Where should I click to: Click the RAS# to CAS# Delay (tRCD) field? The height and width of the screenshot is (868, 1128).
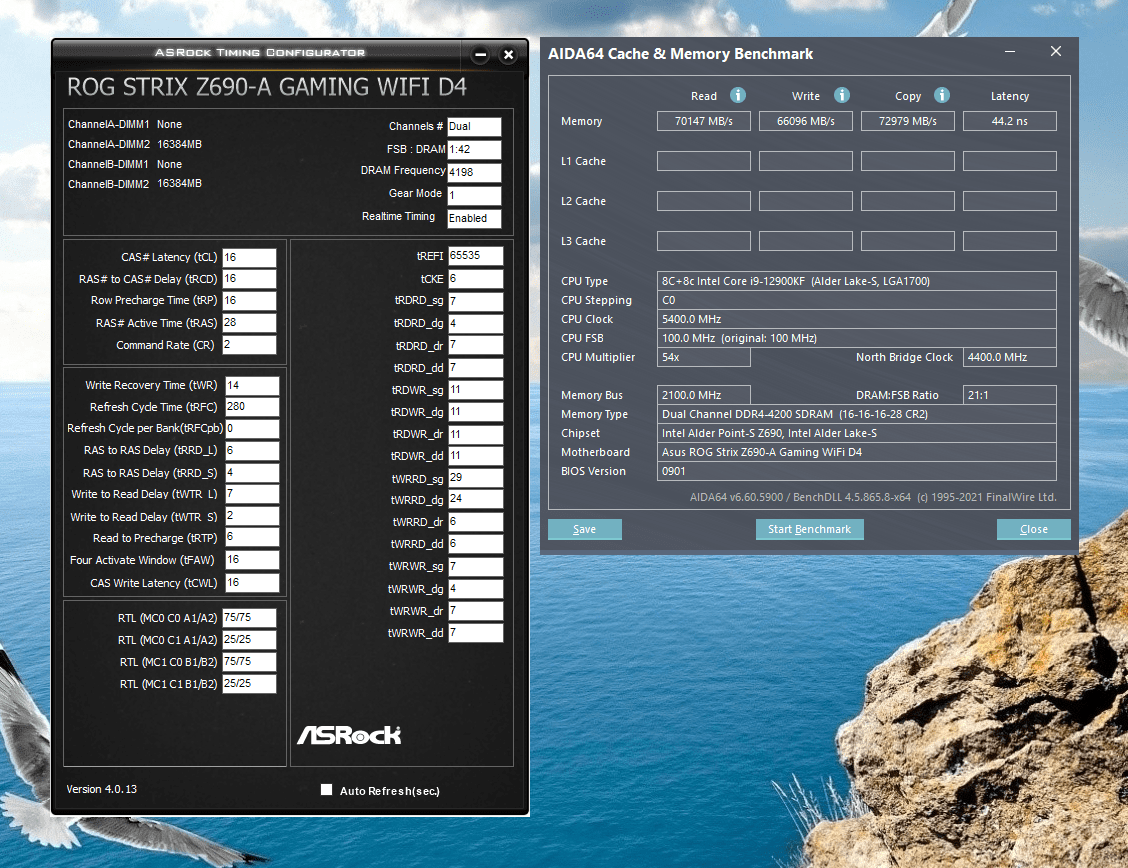click(249, 279)
